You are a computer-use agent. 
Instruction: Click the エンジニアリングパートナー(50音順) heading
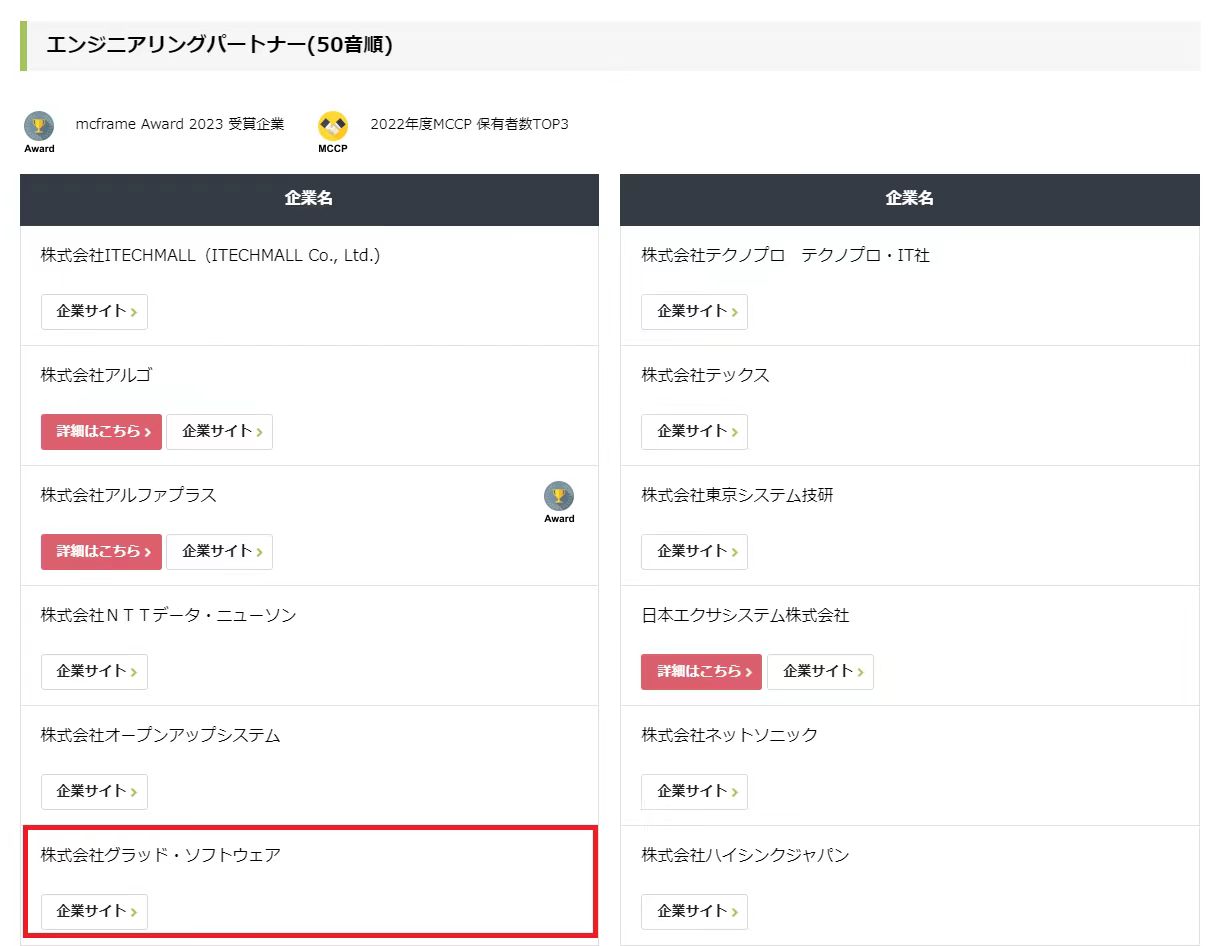pyautogui.click(x=219, y=46)
